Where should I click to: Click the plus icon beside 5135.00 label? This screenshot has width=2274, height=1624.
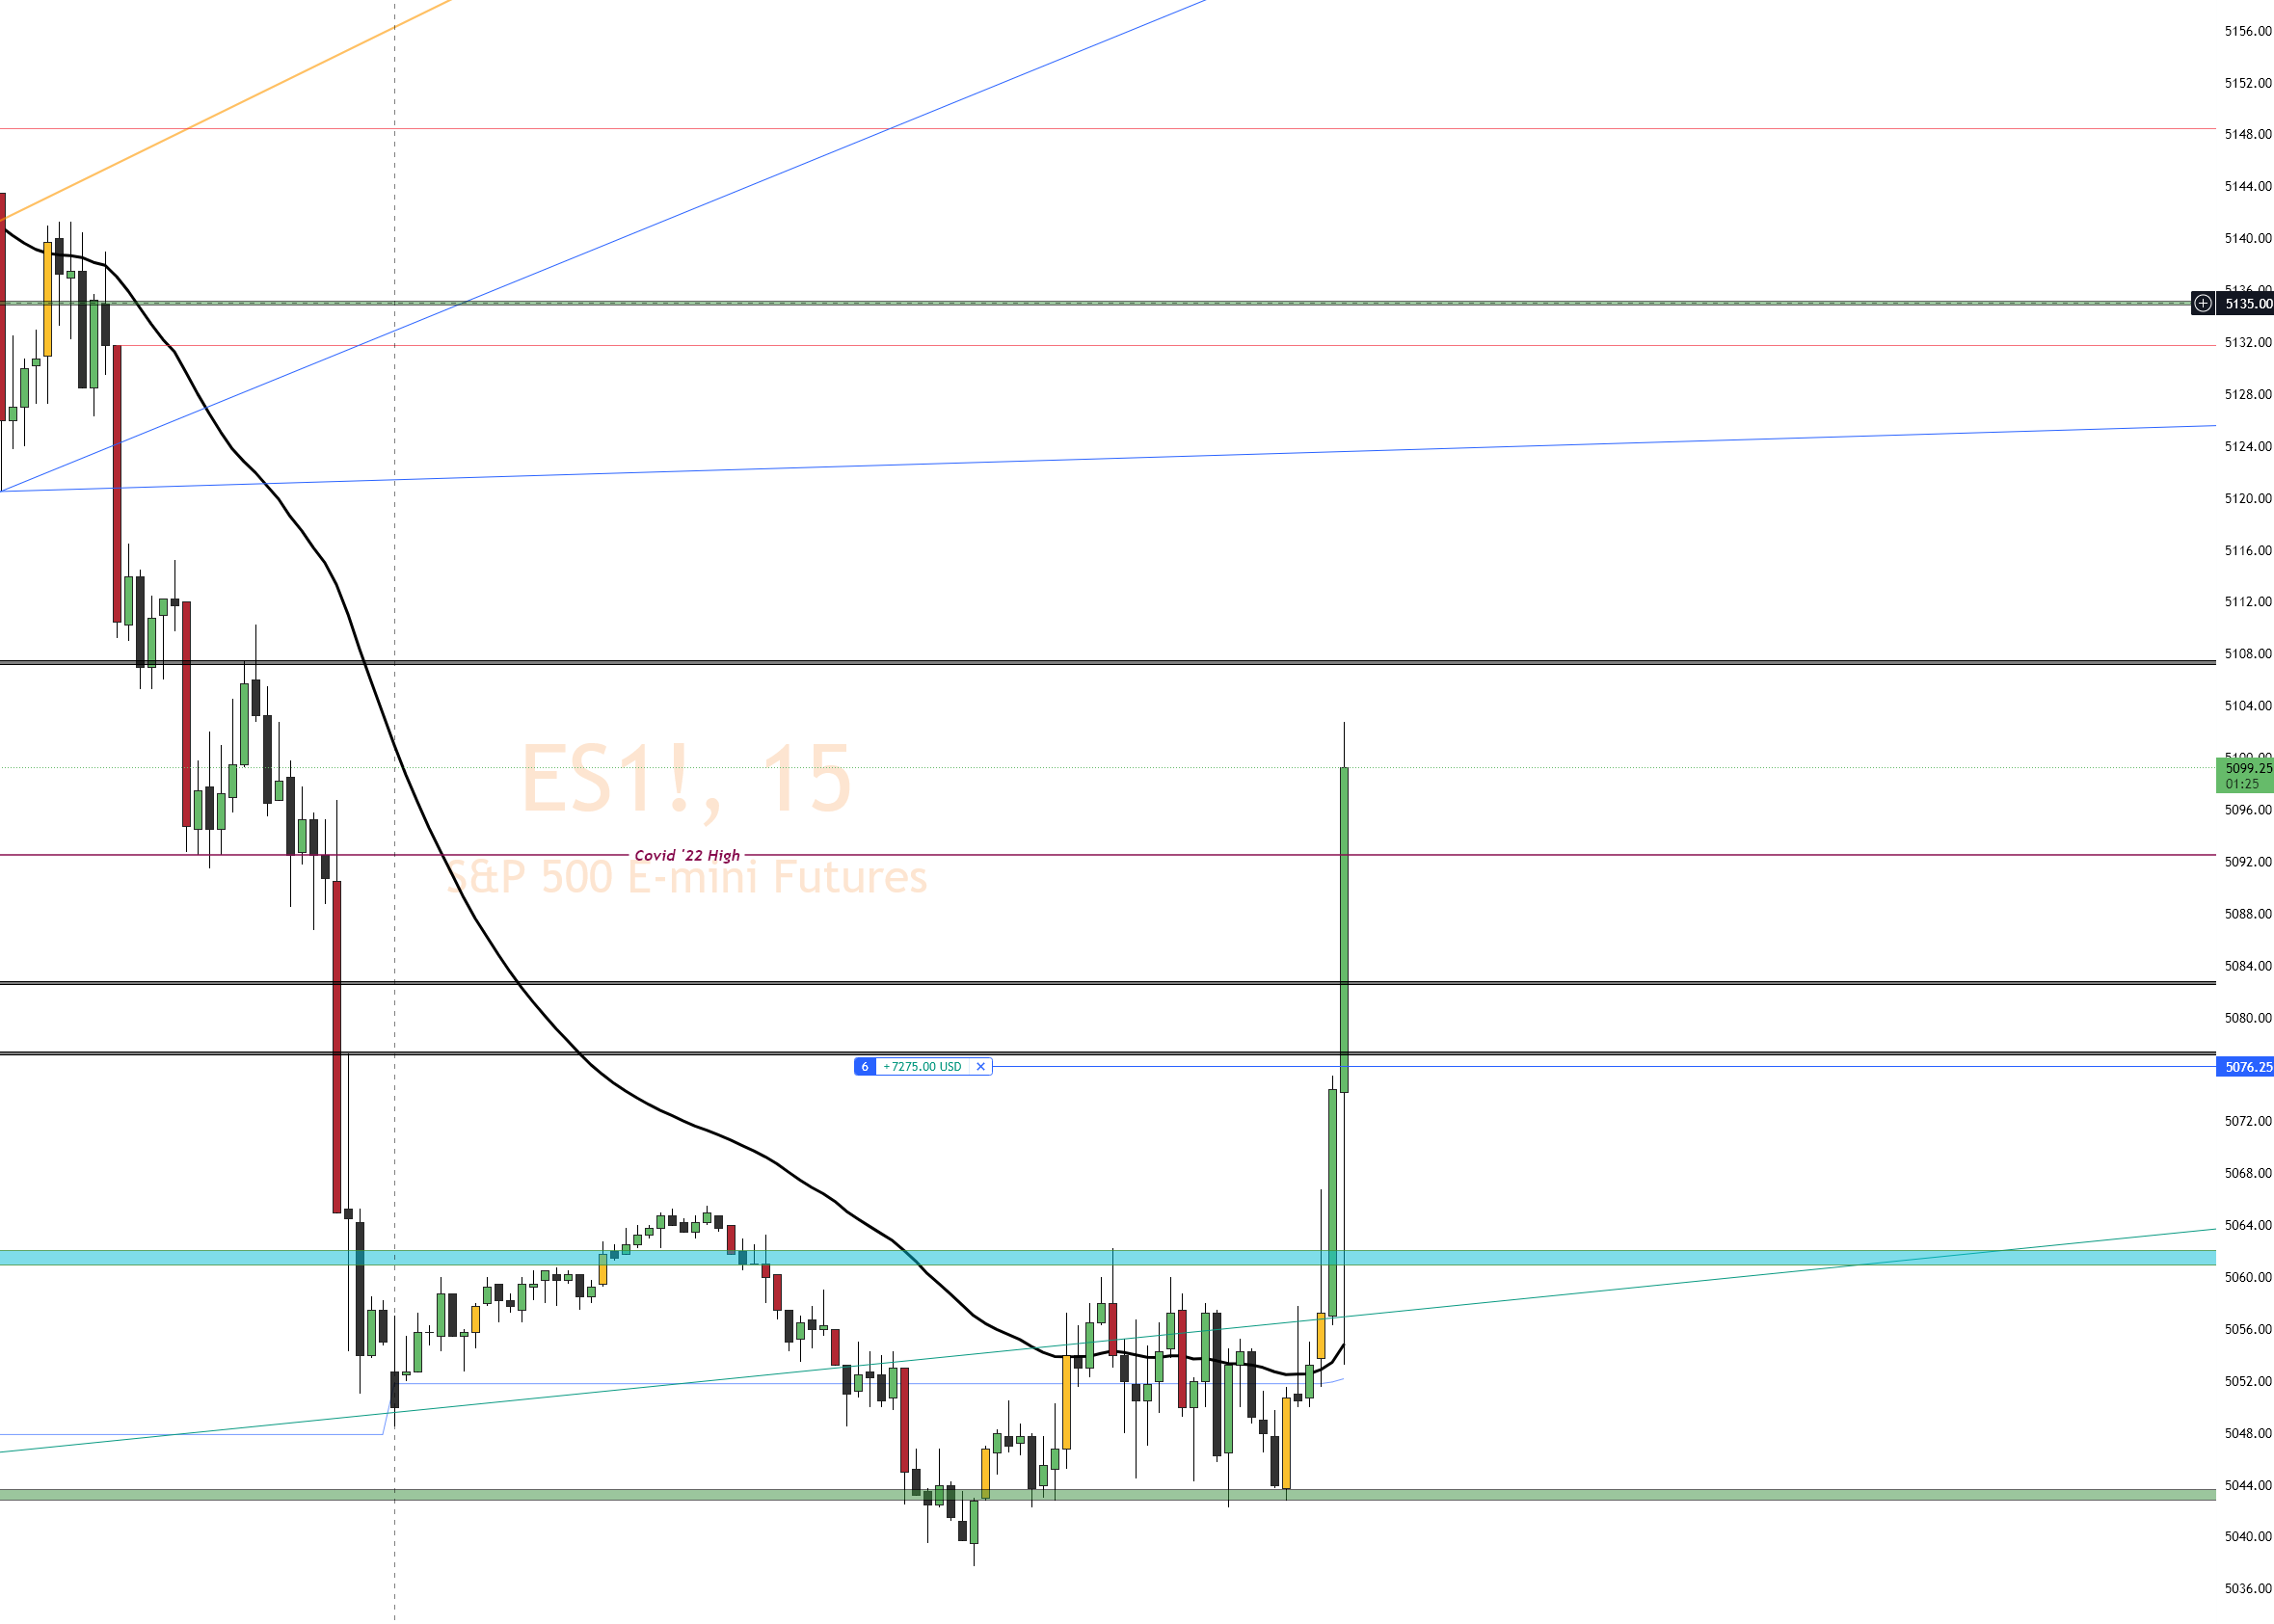[x=2202, y=303]
